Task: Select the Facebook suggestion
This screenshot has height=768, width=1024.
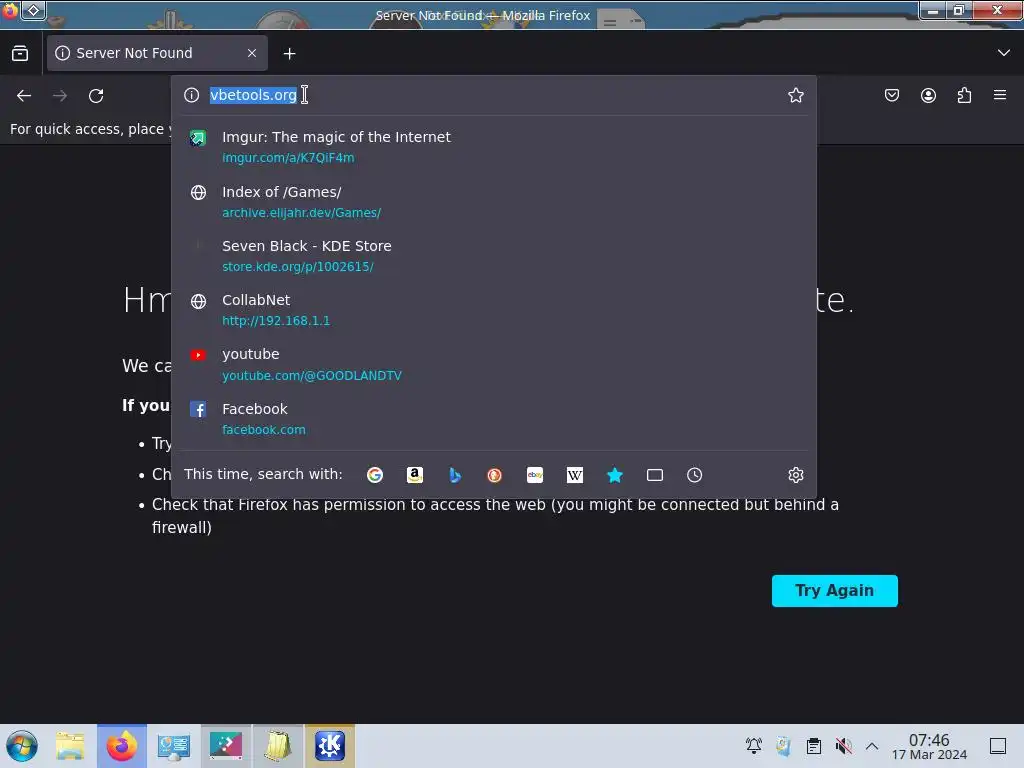Action: pyautogui.click(x=494, y=419)
